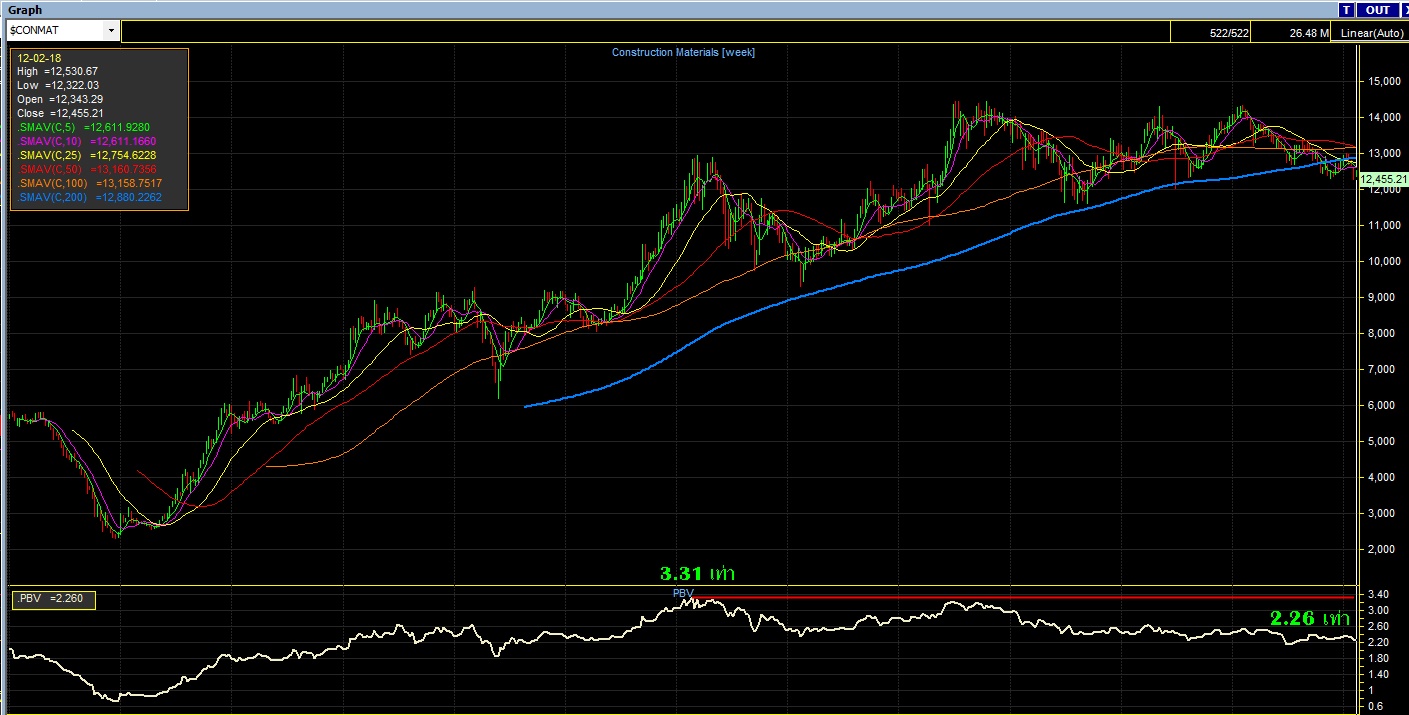Click the $CONMAT symbol input field
The height and width of the screenshot is (715, 1409).
tap(55, 31)
